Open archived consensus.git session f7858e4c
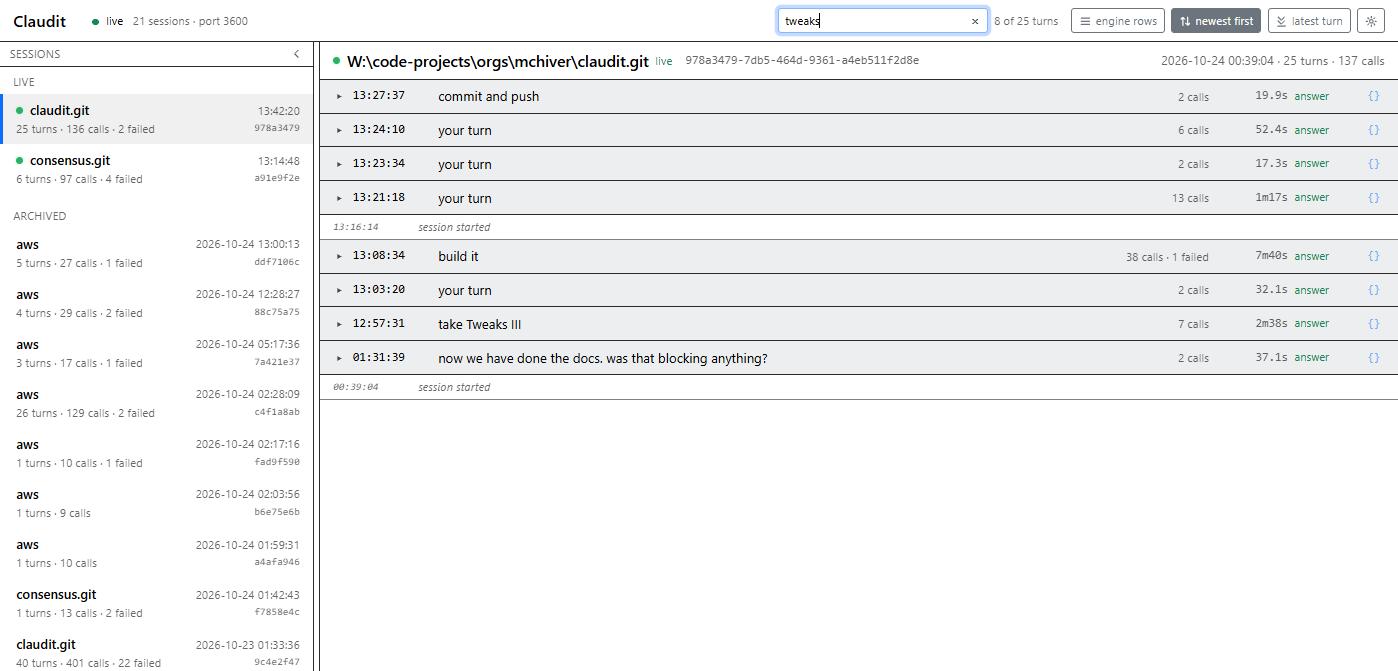 click(x=157, y=603)
